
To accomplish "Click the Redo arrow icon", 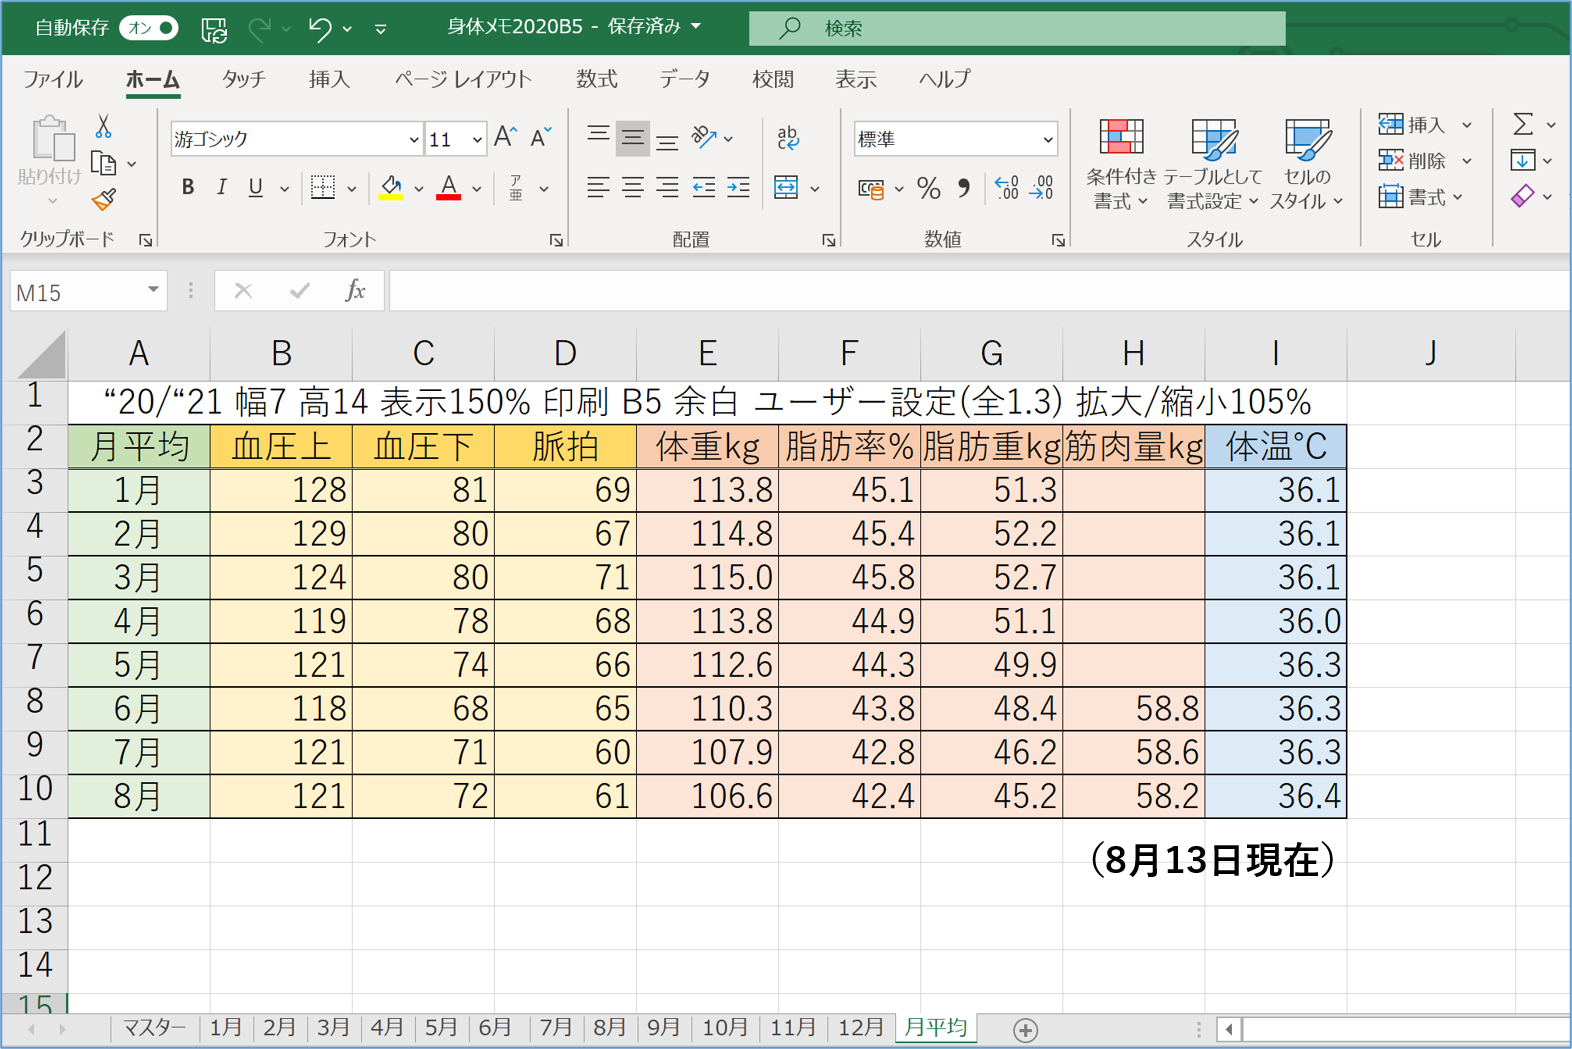I will 260,29.
